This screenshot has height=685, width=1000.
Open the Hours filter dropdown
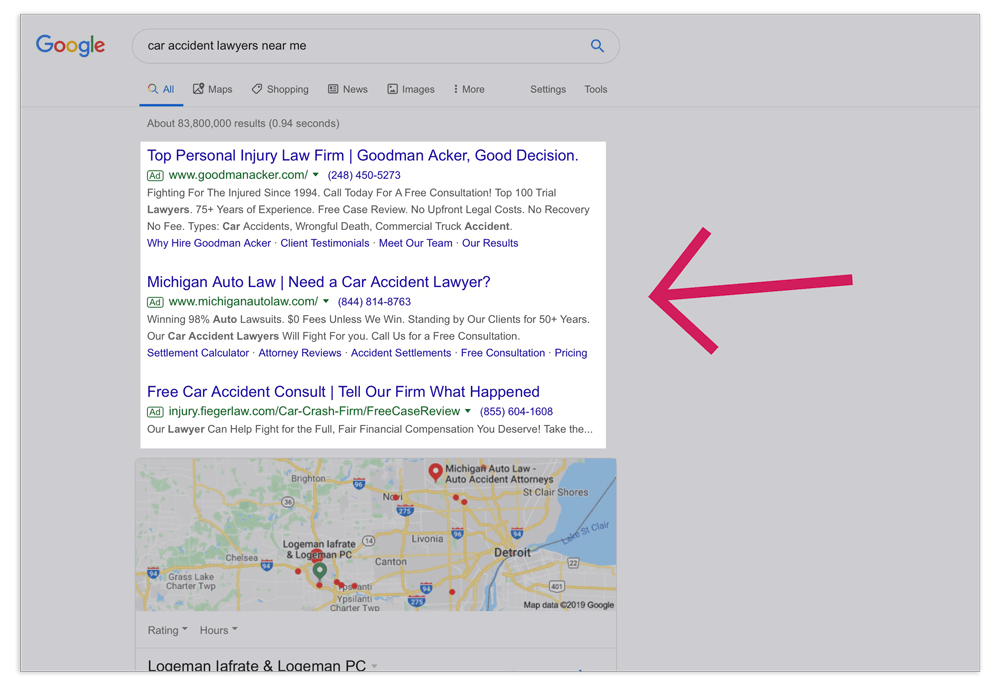pyautogui.click(x=218, y=630)
